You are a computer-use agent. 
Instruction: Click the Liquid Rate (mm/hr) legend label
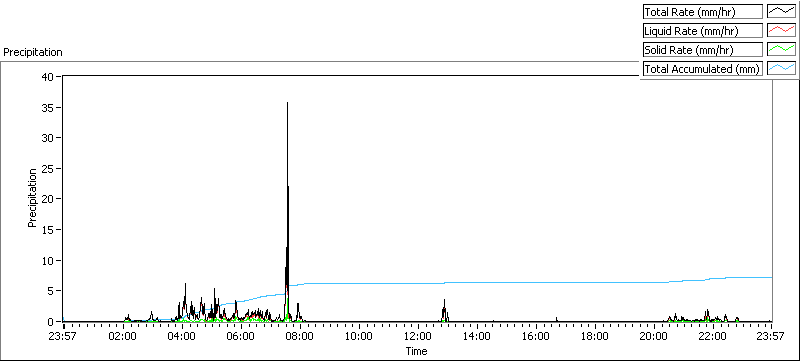click(702, 31)
